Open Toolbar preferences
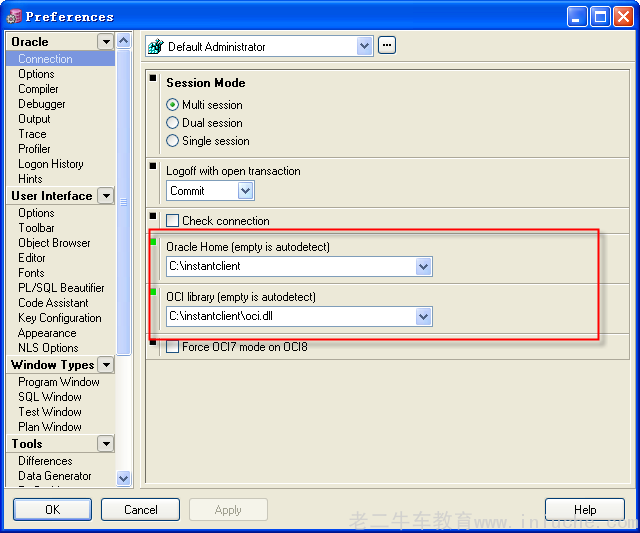This screenshot has height=533, width=640. tap(36, 228)
